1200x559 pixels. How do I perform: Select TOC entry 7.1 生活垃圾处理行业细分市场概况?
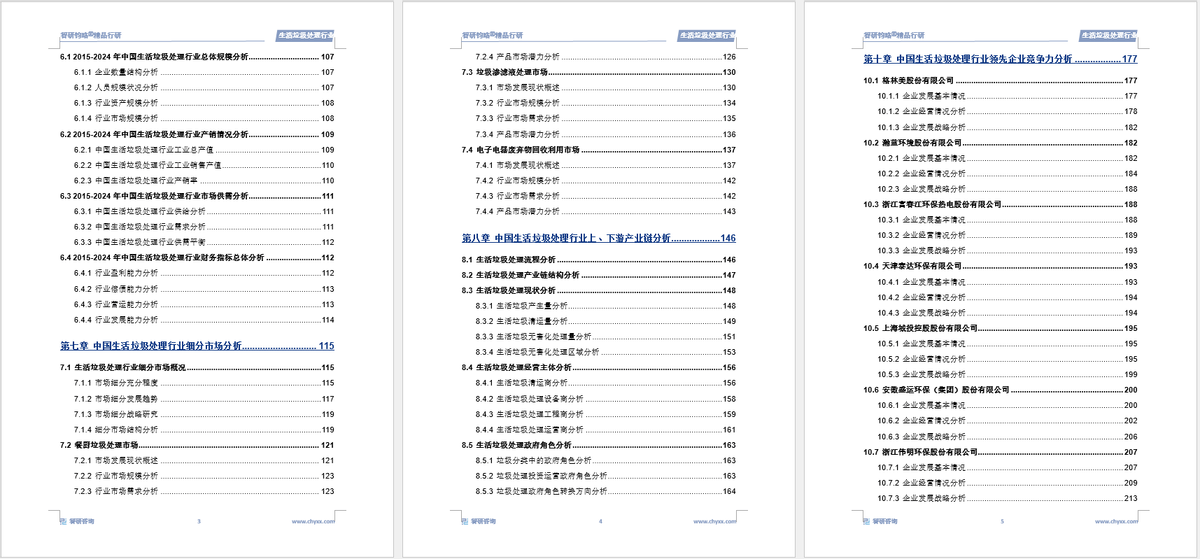click(197, 368)
